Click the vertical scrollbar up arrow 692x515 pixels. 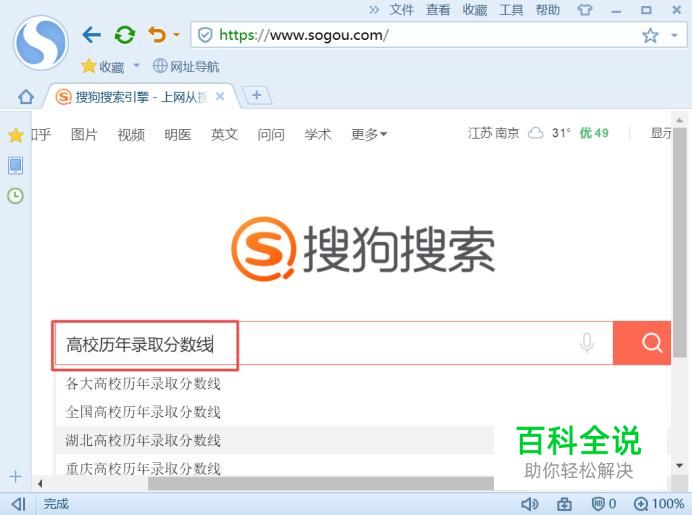(x=680, y=120)
